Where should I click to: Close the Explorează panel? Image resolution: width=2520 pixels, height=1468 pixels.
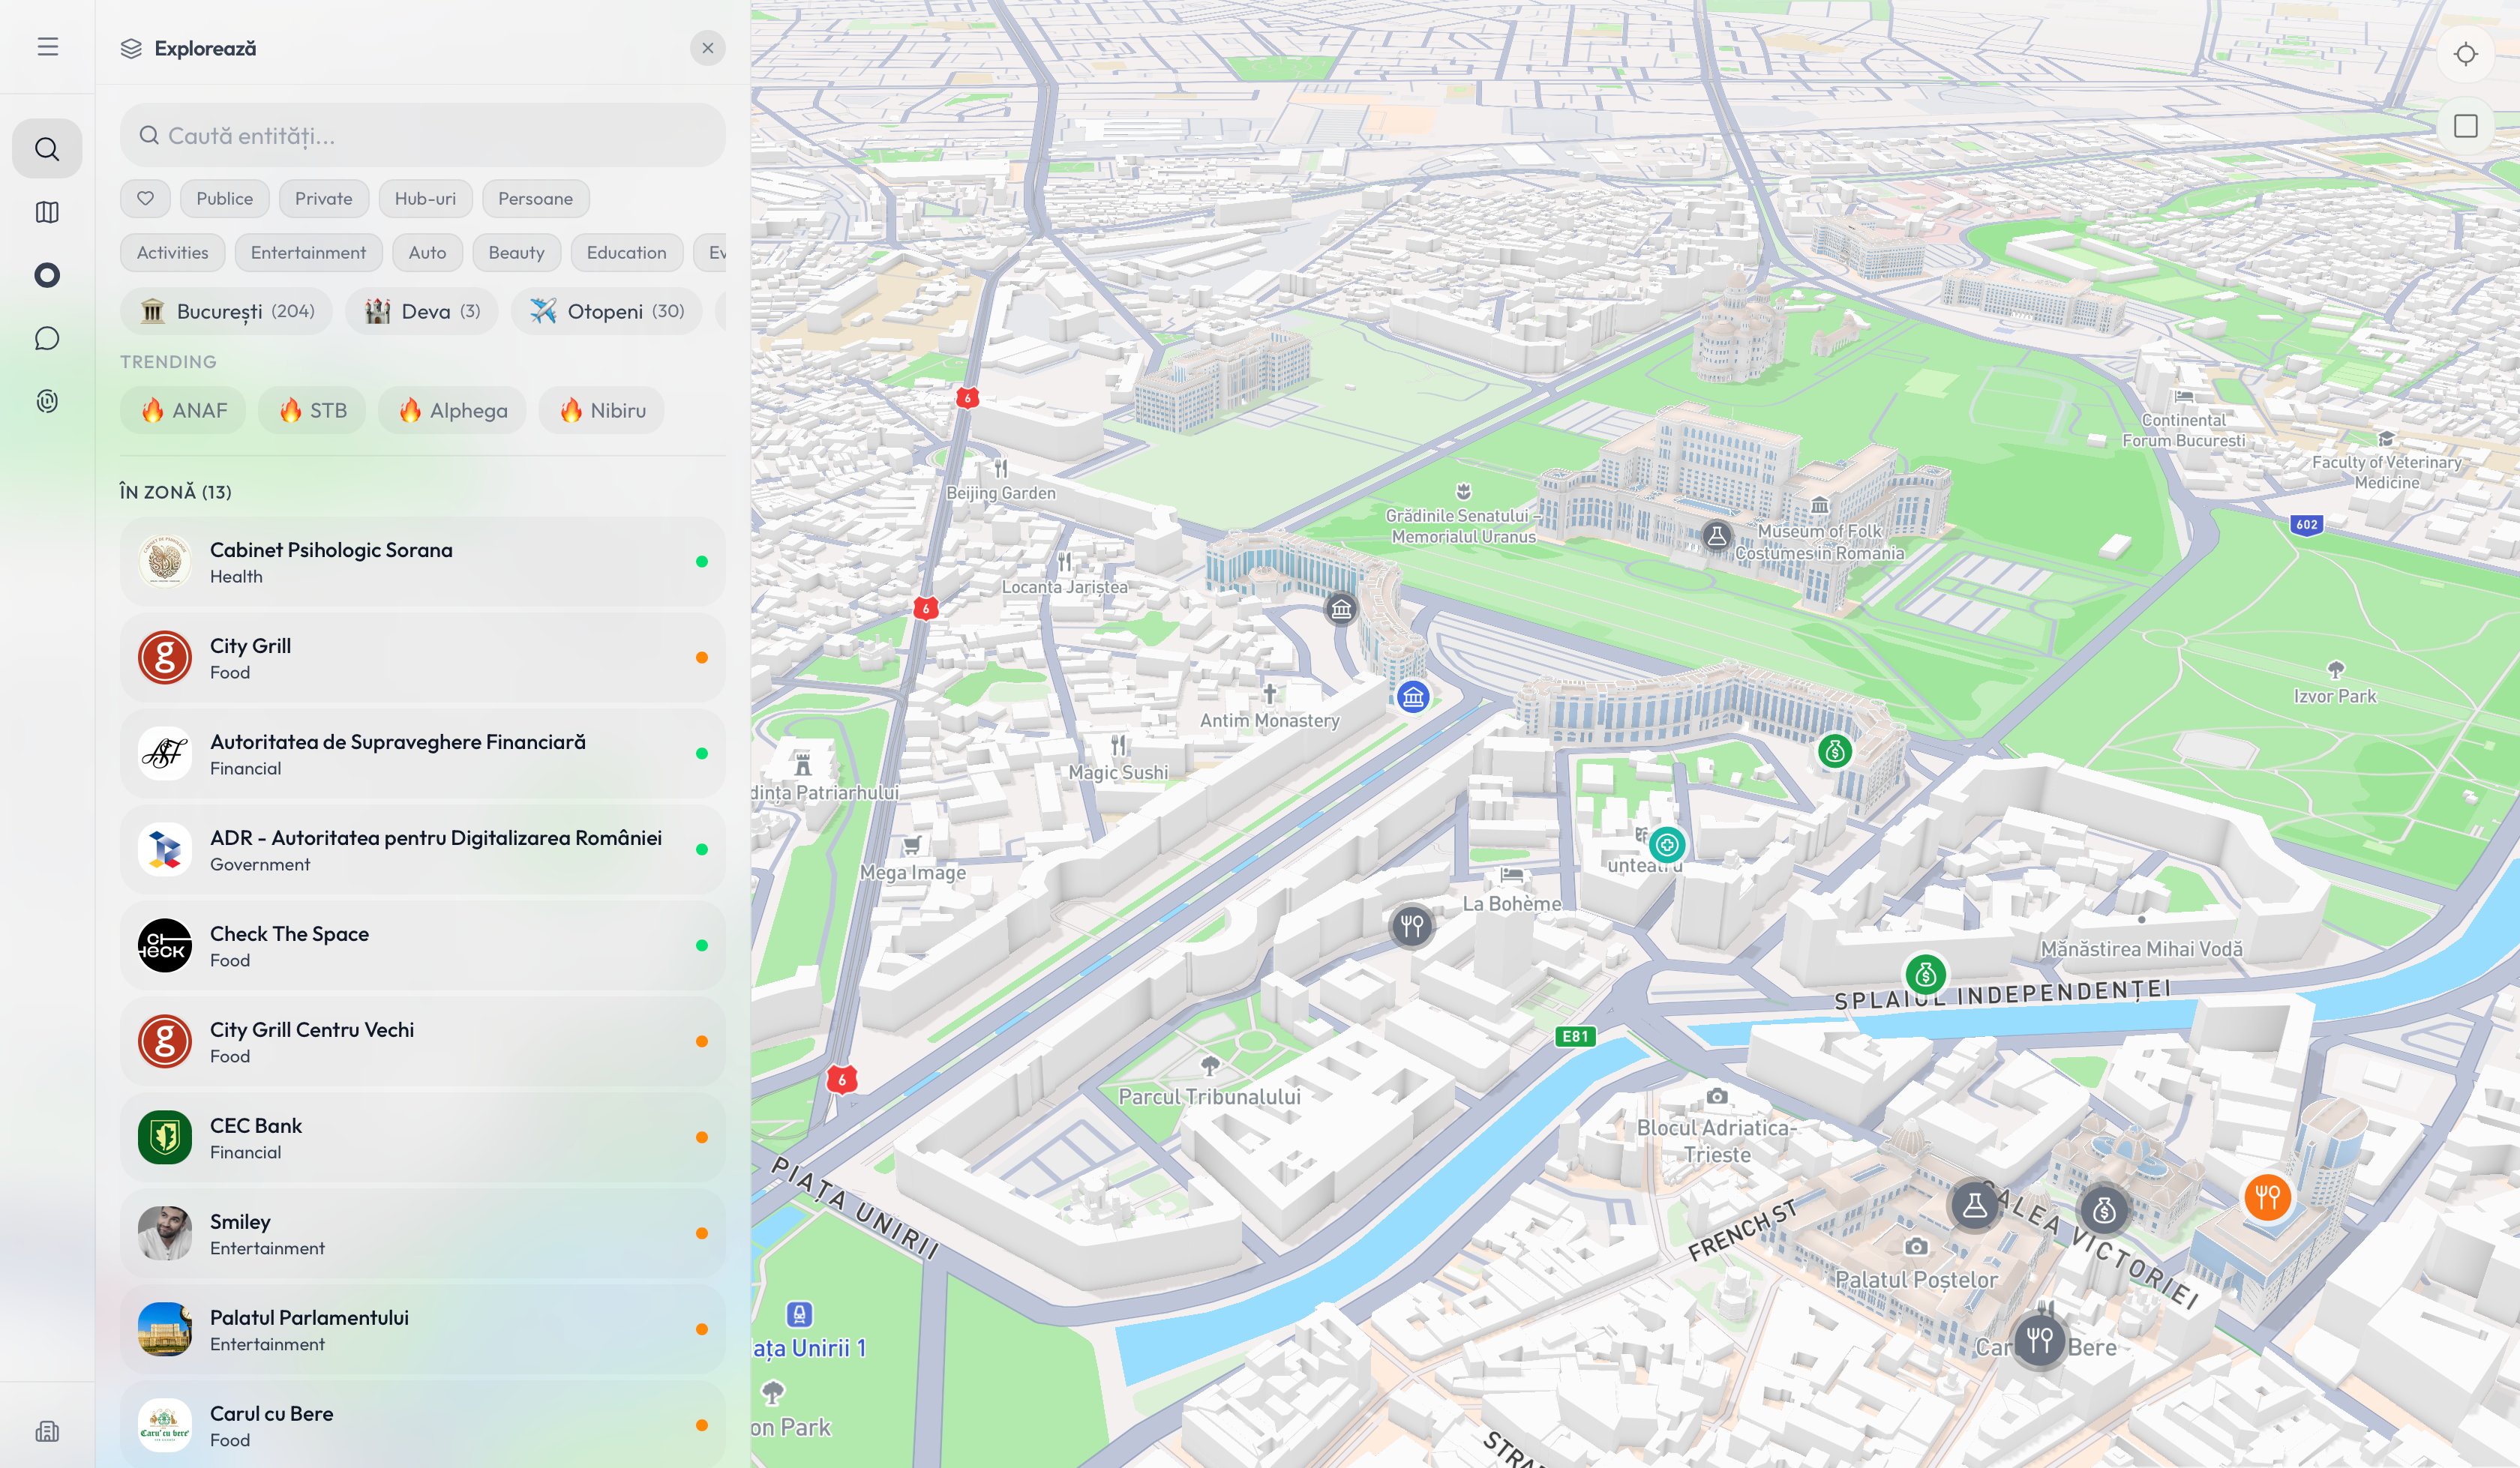pos(707,48)
